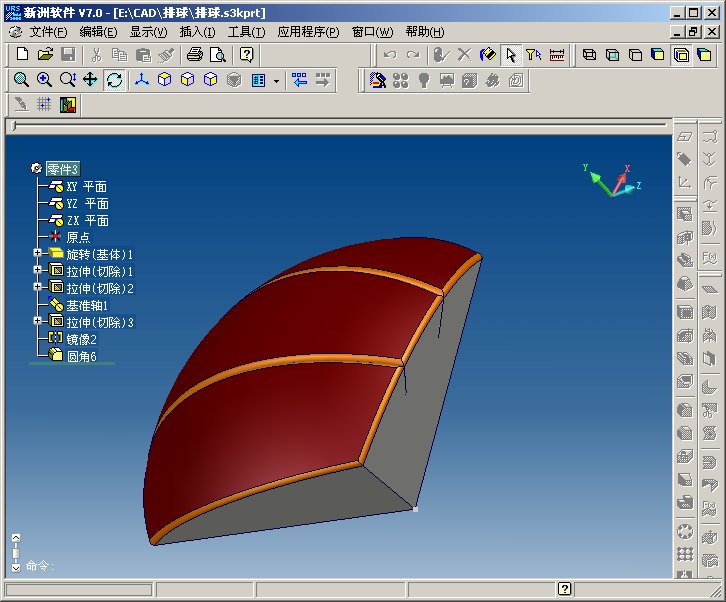Open the view orientation dropdown arrow
Viewport: 726px width, 602px height.
(276, 81)
